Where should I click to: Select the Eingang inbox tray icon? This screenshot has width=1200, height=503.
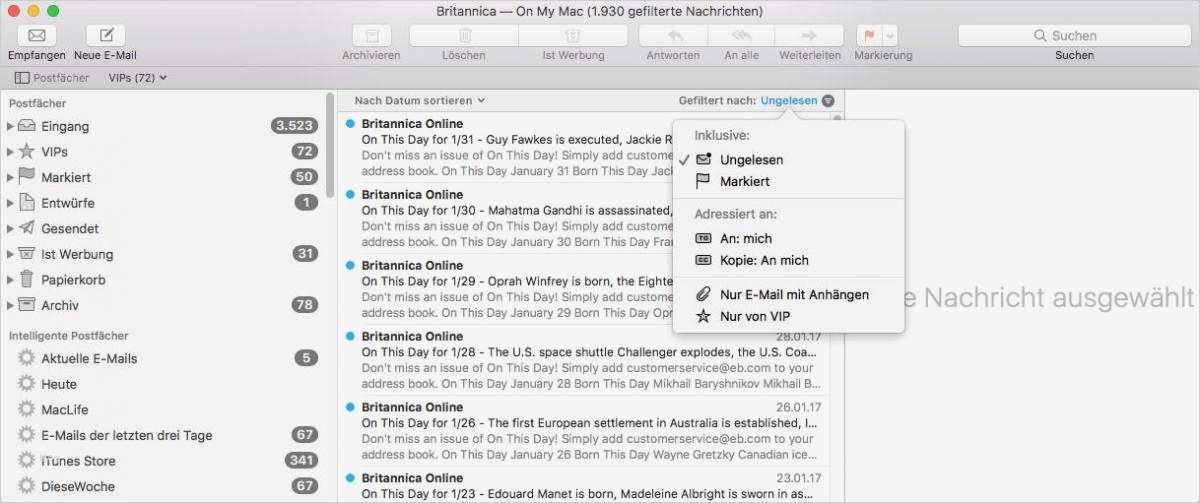[26, 126]
